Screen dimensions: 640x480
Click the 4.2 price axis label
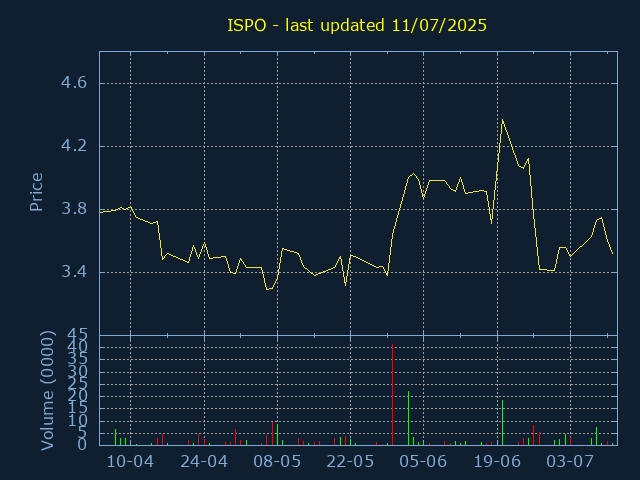click(x=74, y=146)
